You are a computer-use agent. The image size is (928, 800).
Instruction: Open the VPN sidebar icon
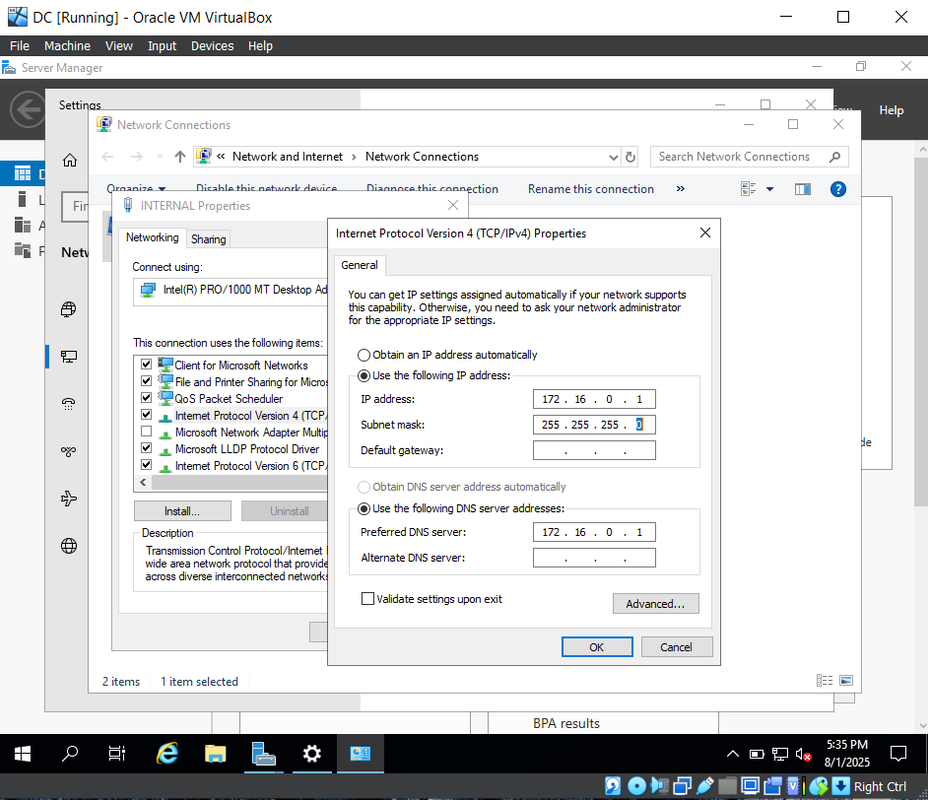pos(69,451)
